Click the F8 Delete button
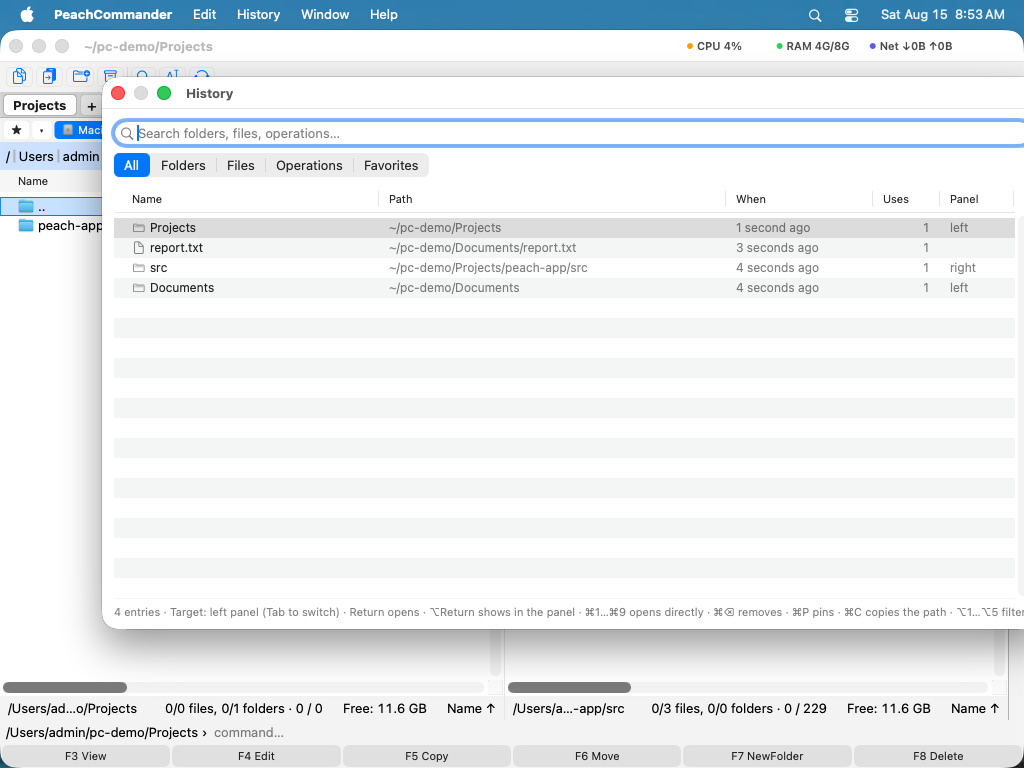This screenshot has height=768, width=1024. point(938,756)
